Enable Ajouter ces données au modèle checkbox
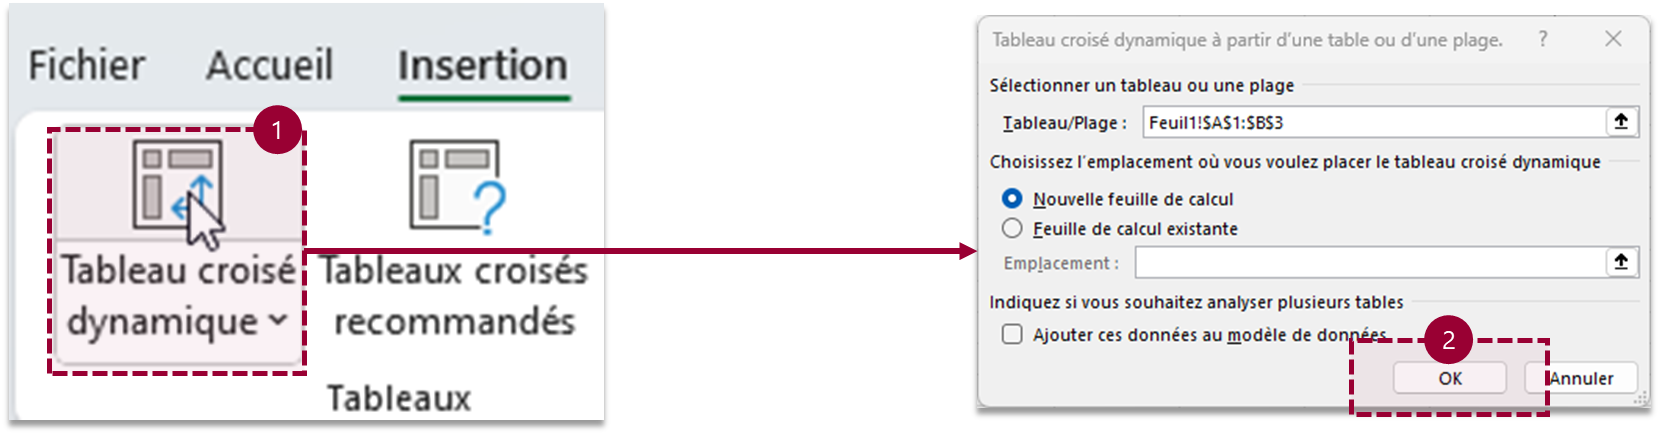The height and width of the screenshot is (435, 1660). (1012, 334)
